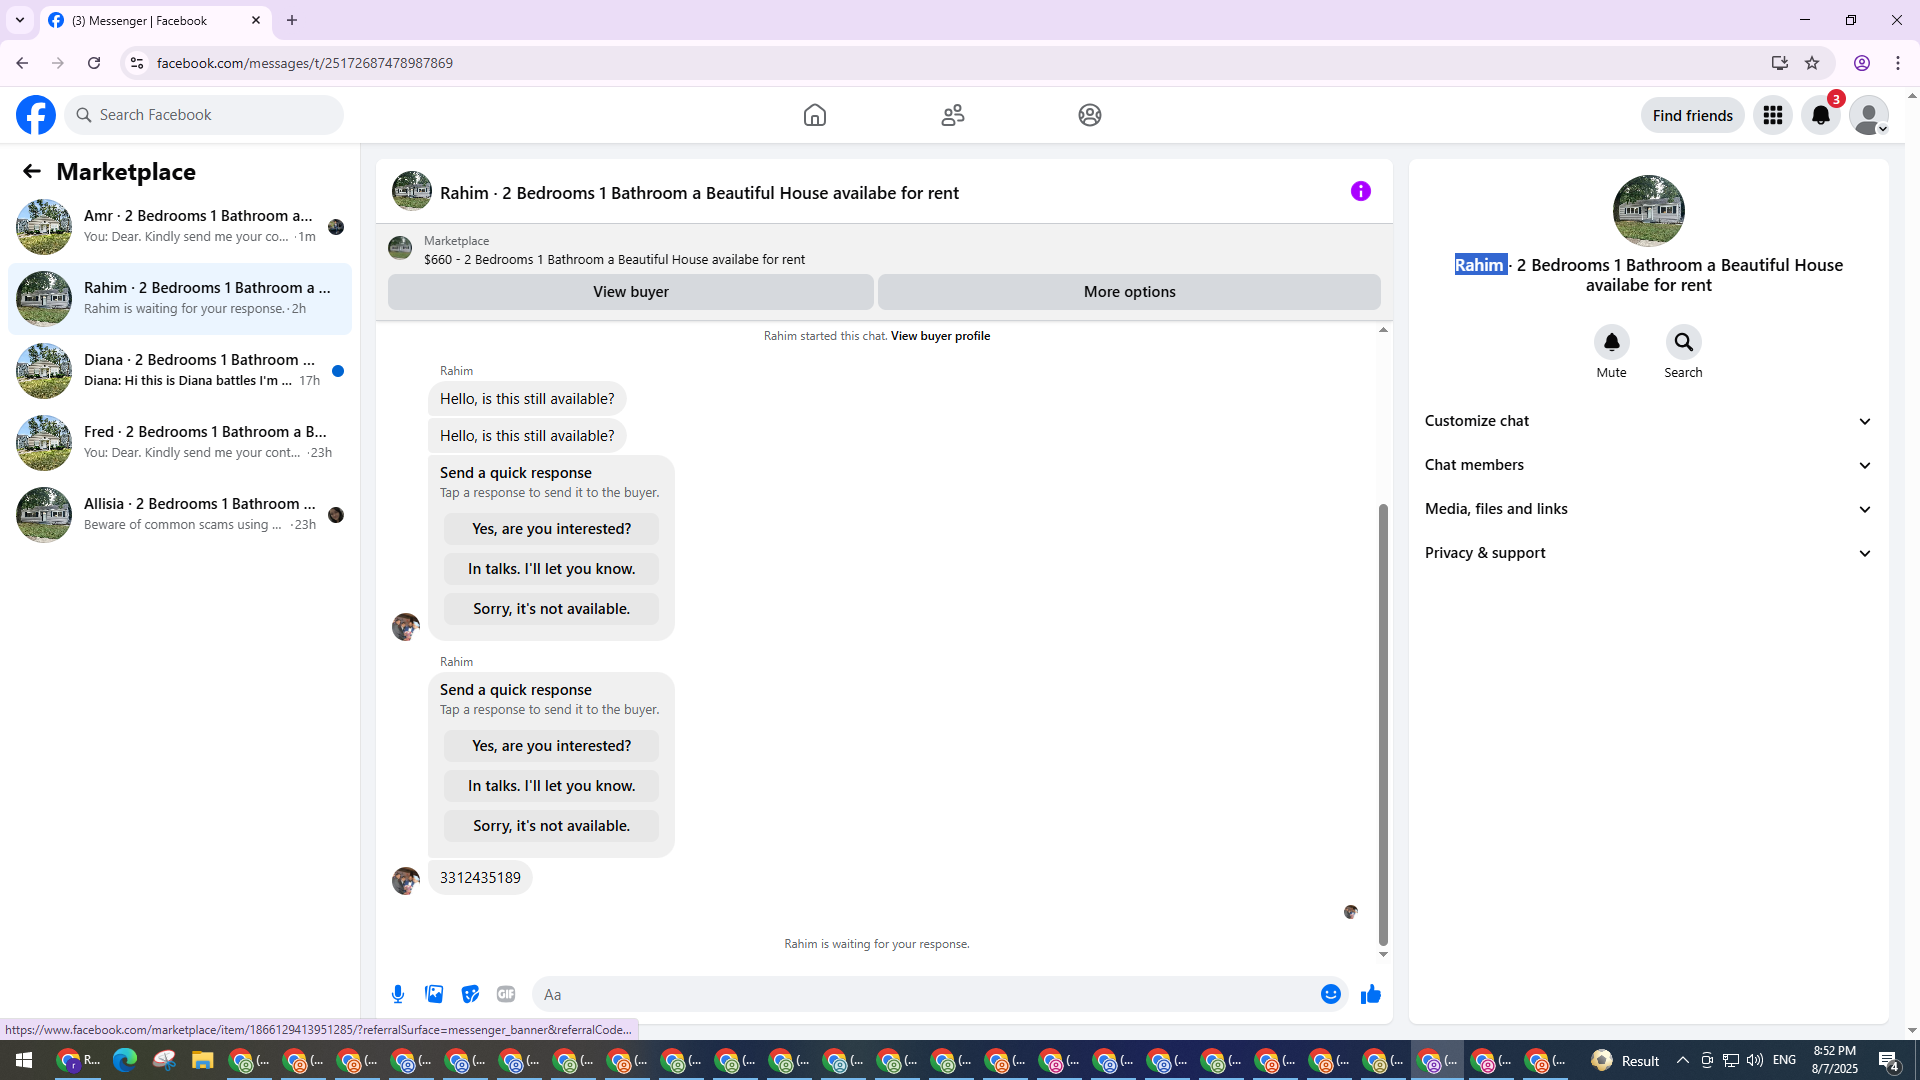The height and width of the screenshot is (1080, 1920).
Task: Open the tab search dropdown arrow
Action: 20,20
